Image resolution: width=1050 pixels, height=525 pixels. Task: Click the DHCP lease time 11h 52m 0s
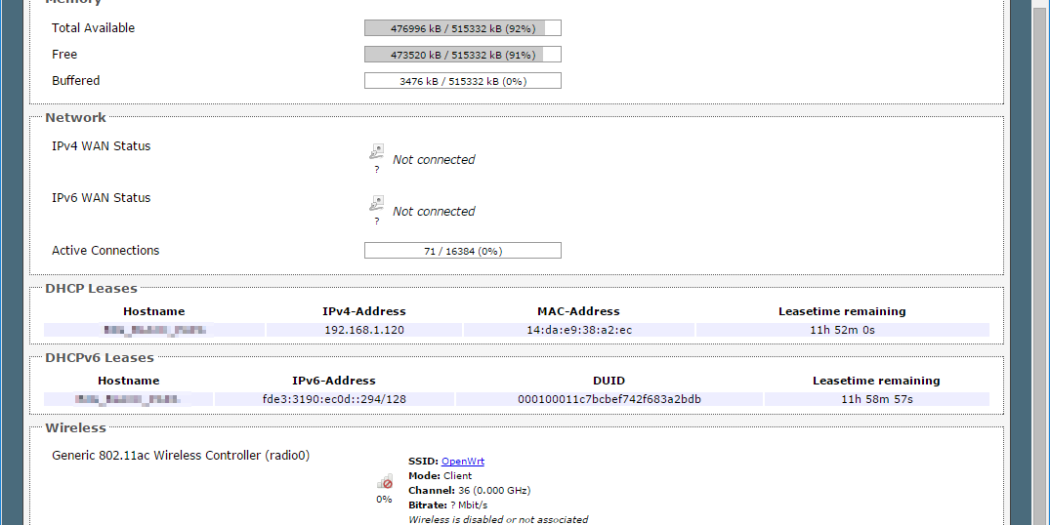(841, 330)
